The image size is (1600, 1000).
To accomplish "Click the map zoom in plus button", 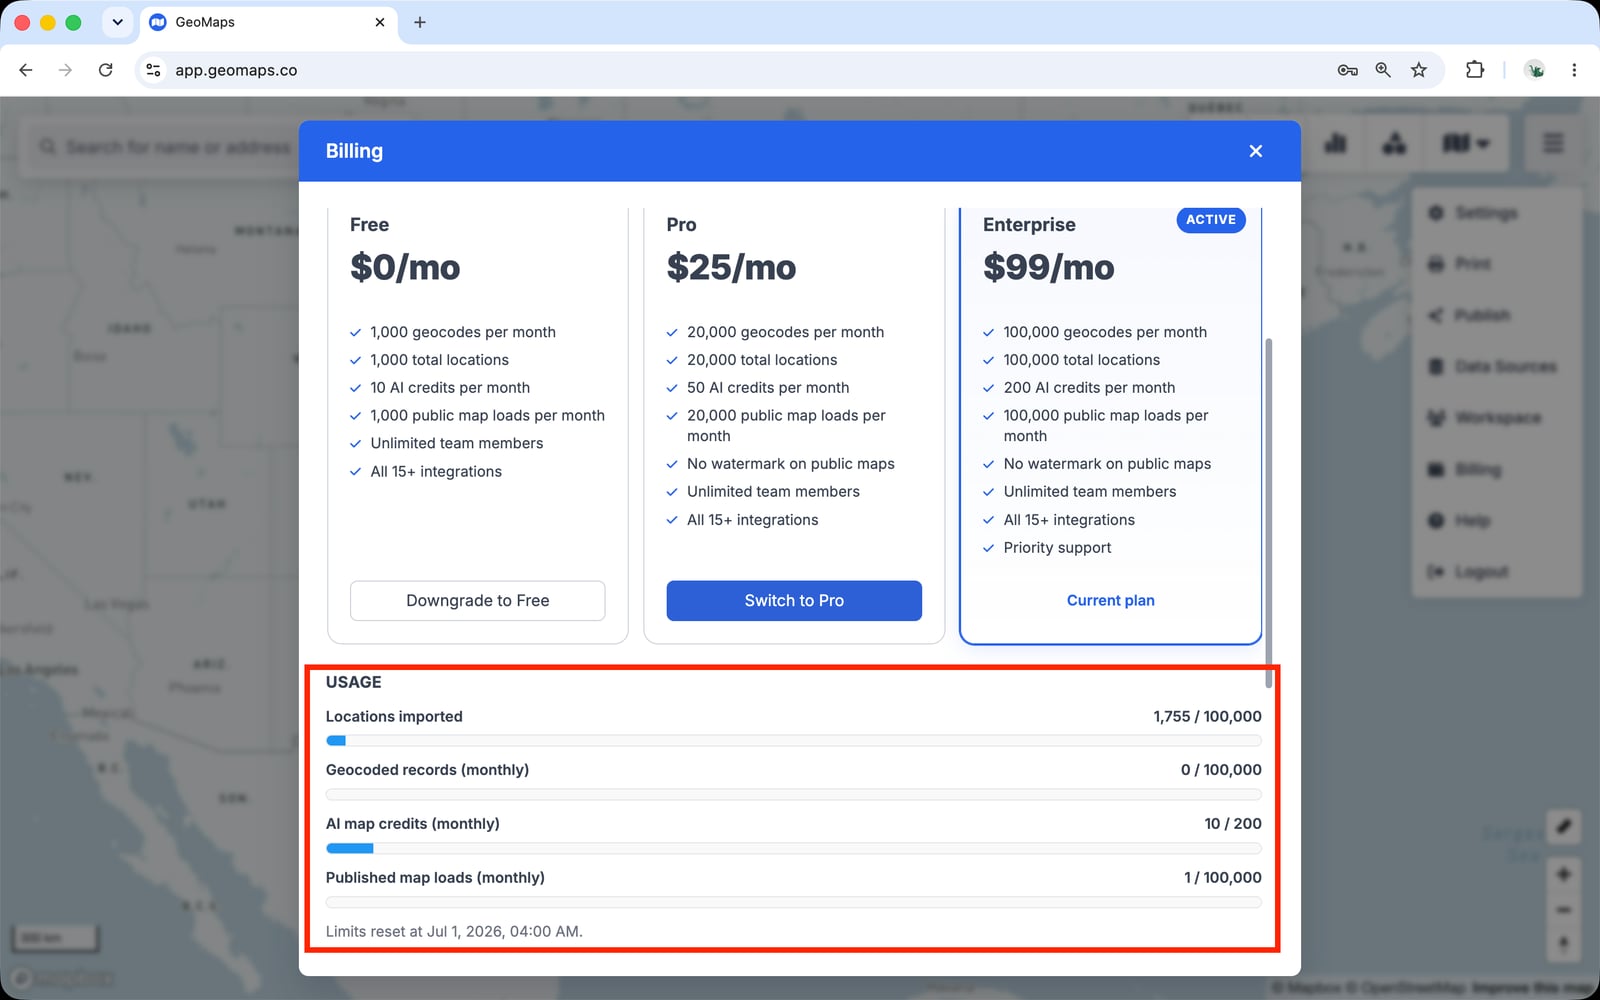I will coord(1563,875).
